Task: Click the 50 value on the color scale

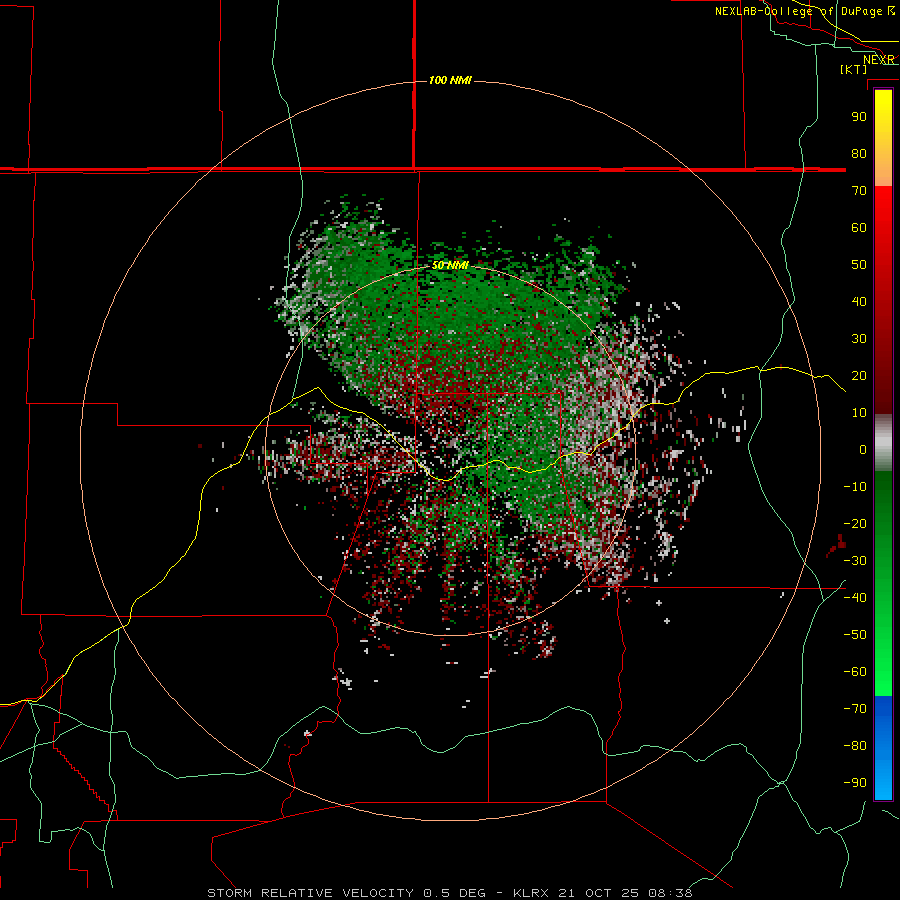Action: pos(859,265)
